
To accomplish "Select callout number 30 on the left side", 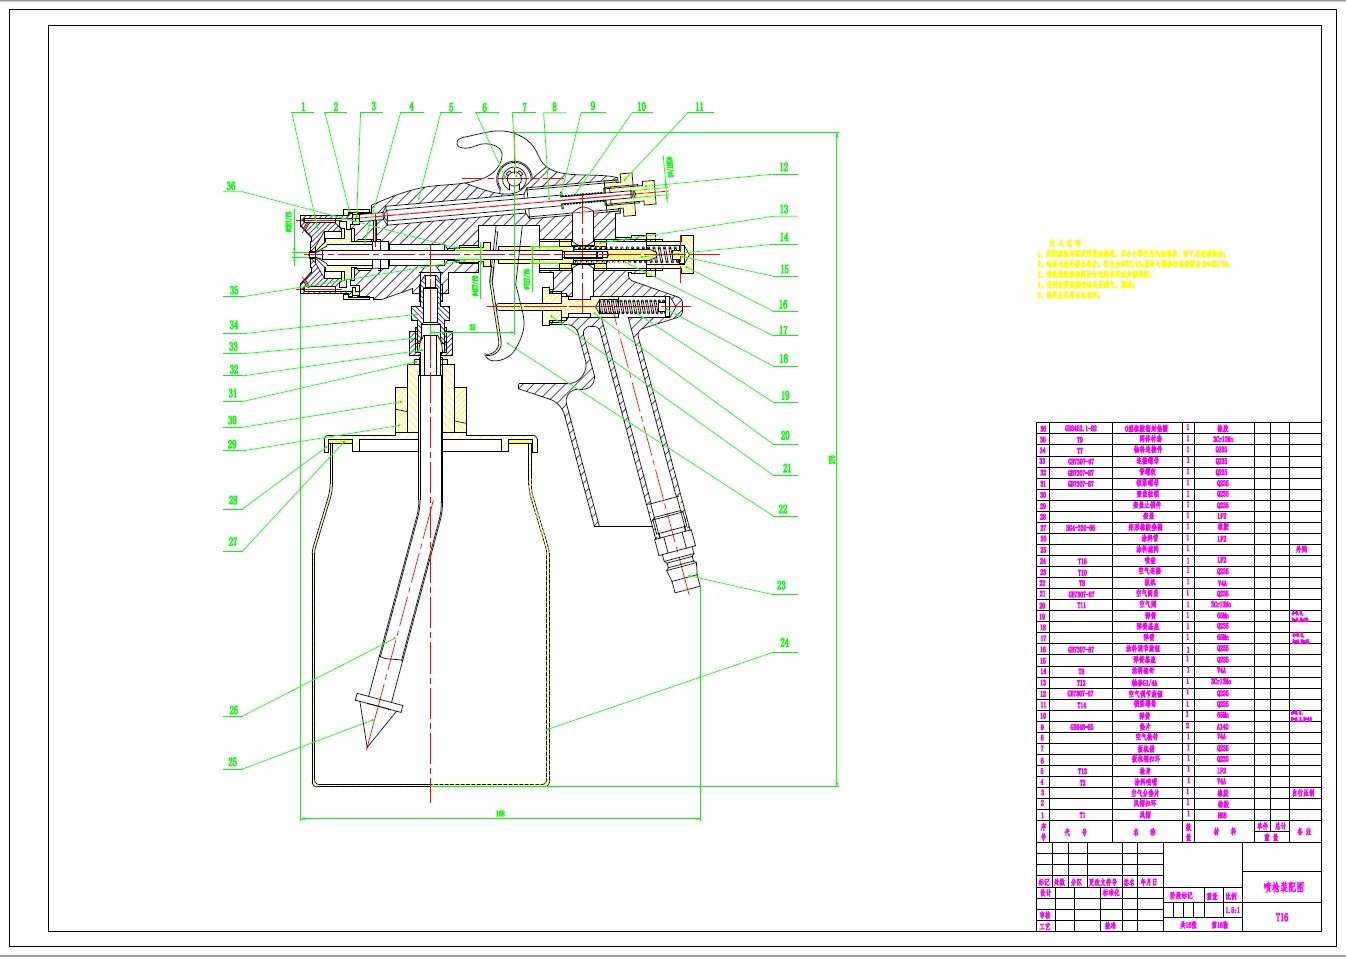I will pos(232,420).
